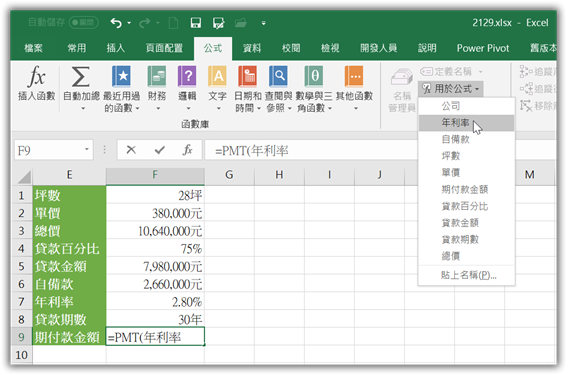Select 貸款期數 in the names menu
567x375 pixels.
pyautogui.click(x=466, y=239)
